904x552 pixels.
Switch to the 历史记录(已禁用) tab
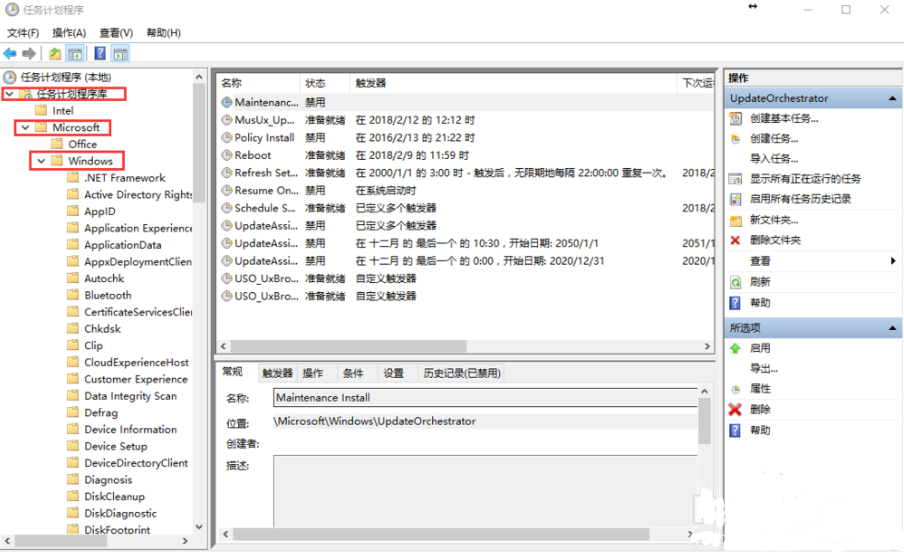pyautogui.click(x=461, y=373)
